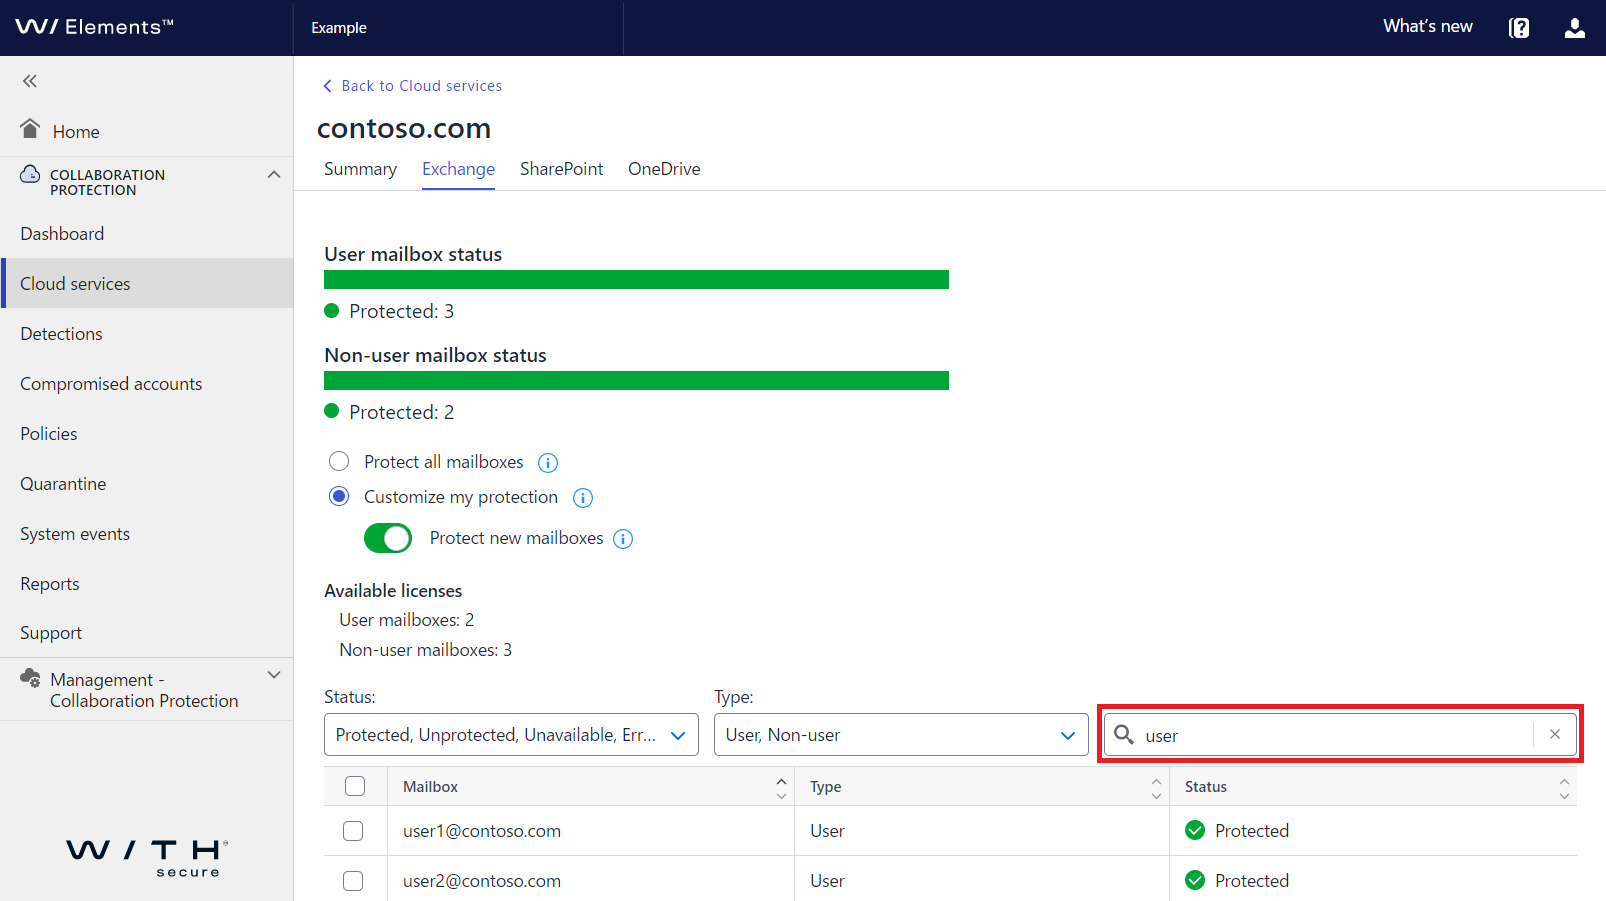This screenshot has height=901, width=1606.
Task: Show info for Protect new mailboxes
Action: (x=623, y=539)
